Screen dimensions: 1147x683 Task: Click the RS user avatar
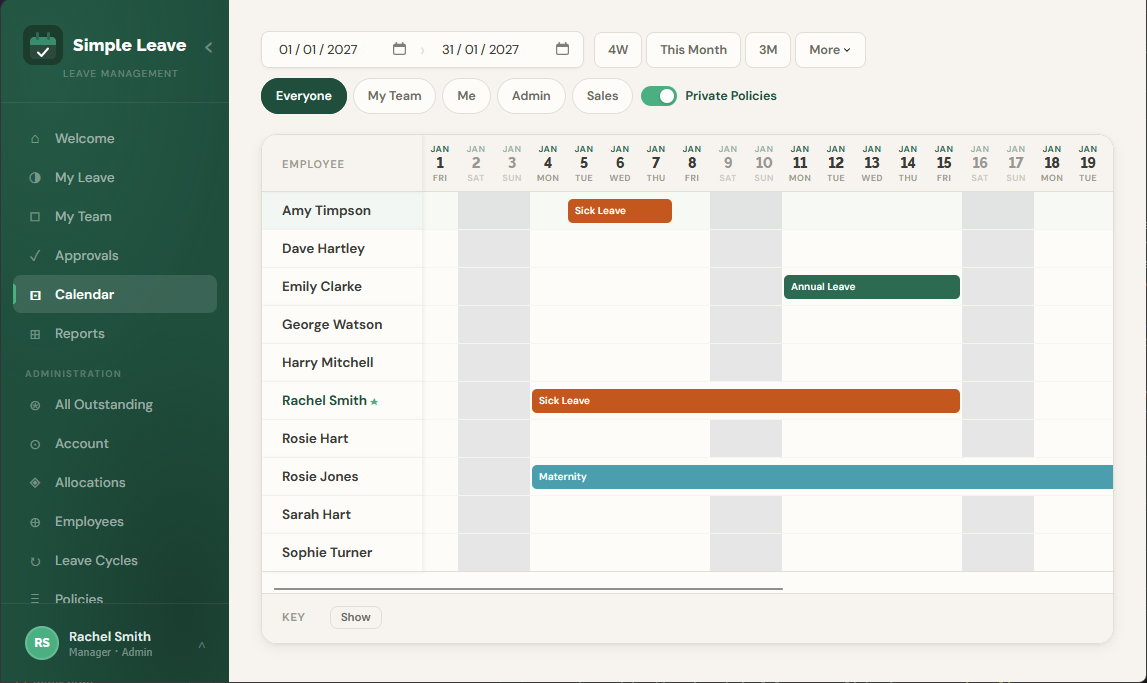click(42, 643)
